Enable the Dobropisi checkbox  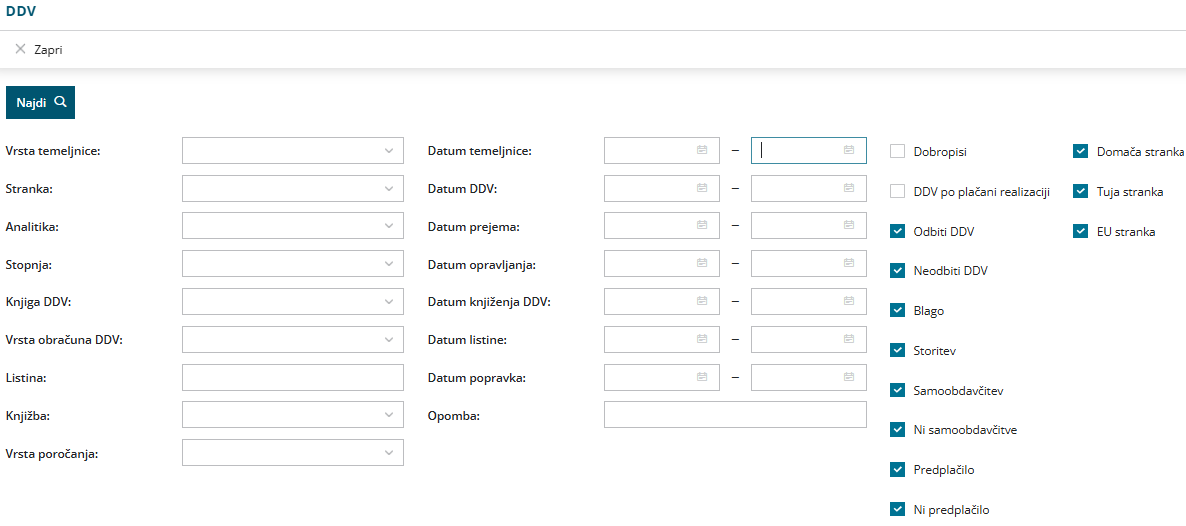pos(897,152)
